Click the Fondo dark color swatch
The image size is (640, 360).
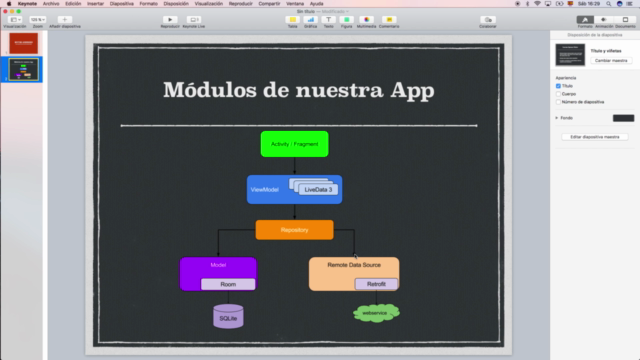coord(623,118)
